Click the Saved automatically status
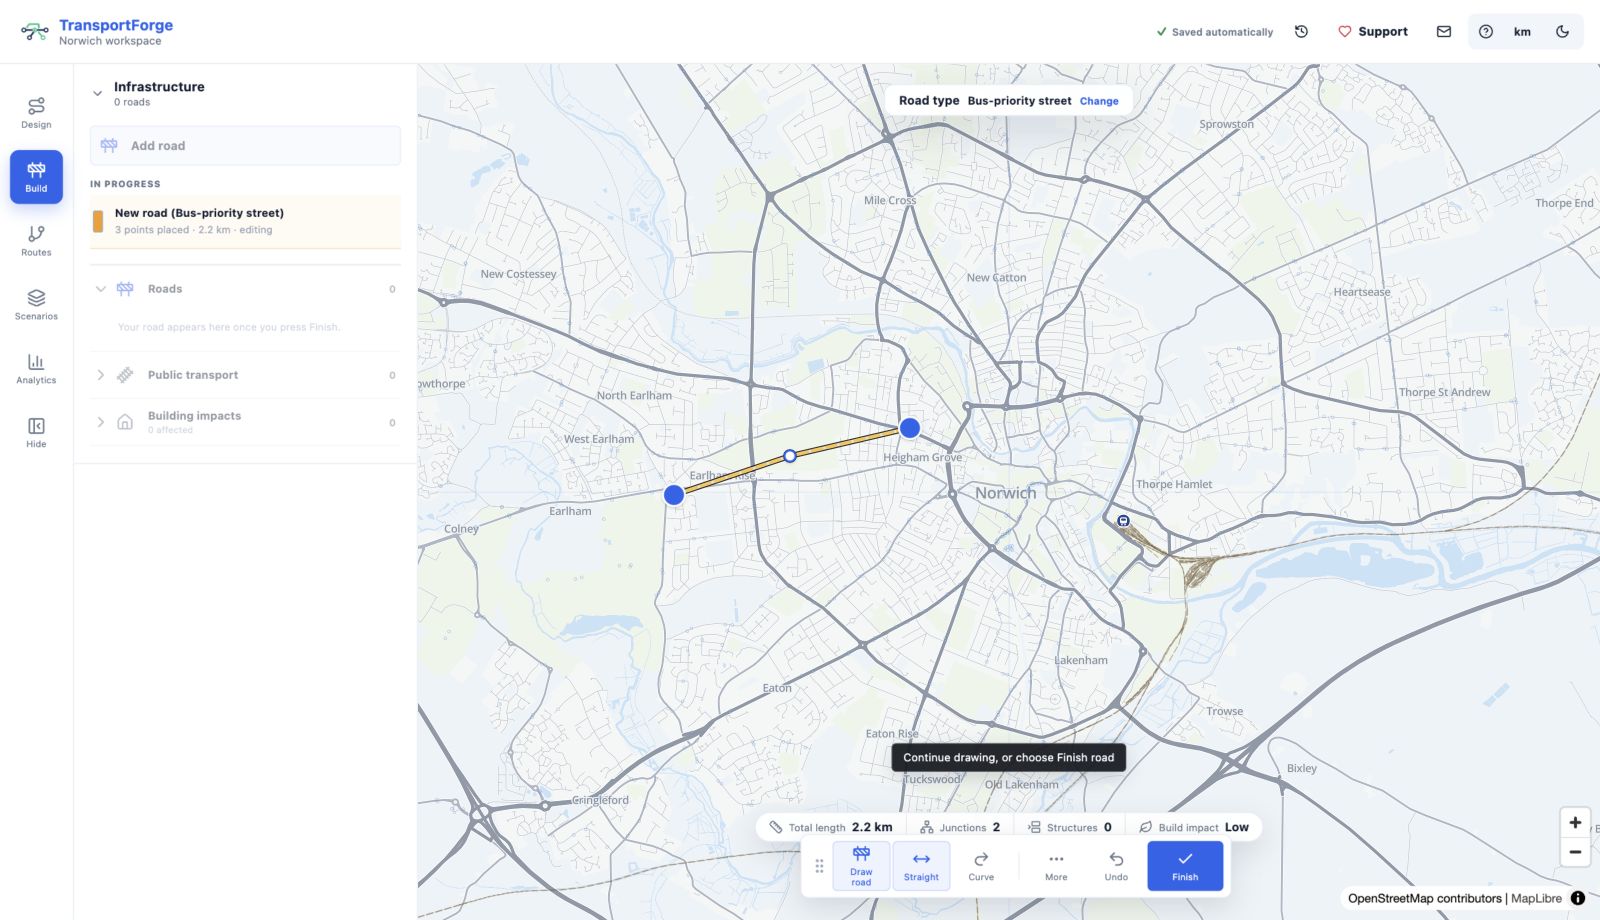The width and height of the screenshot is (1600, 920). point(1214,32)
